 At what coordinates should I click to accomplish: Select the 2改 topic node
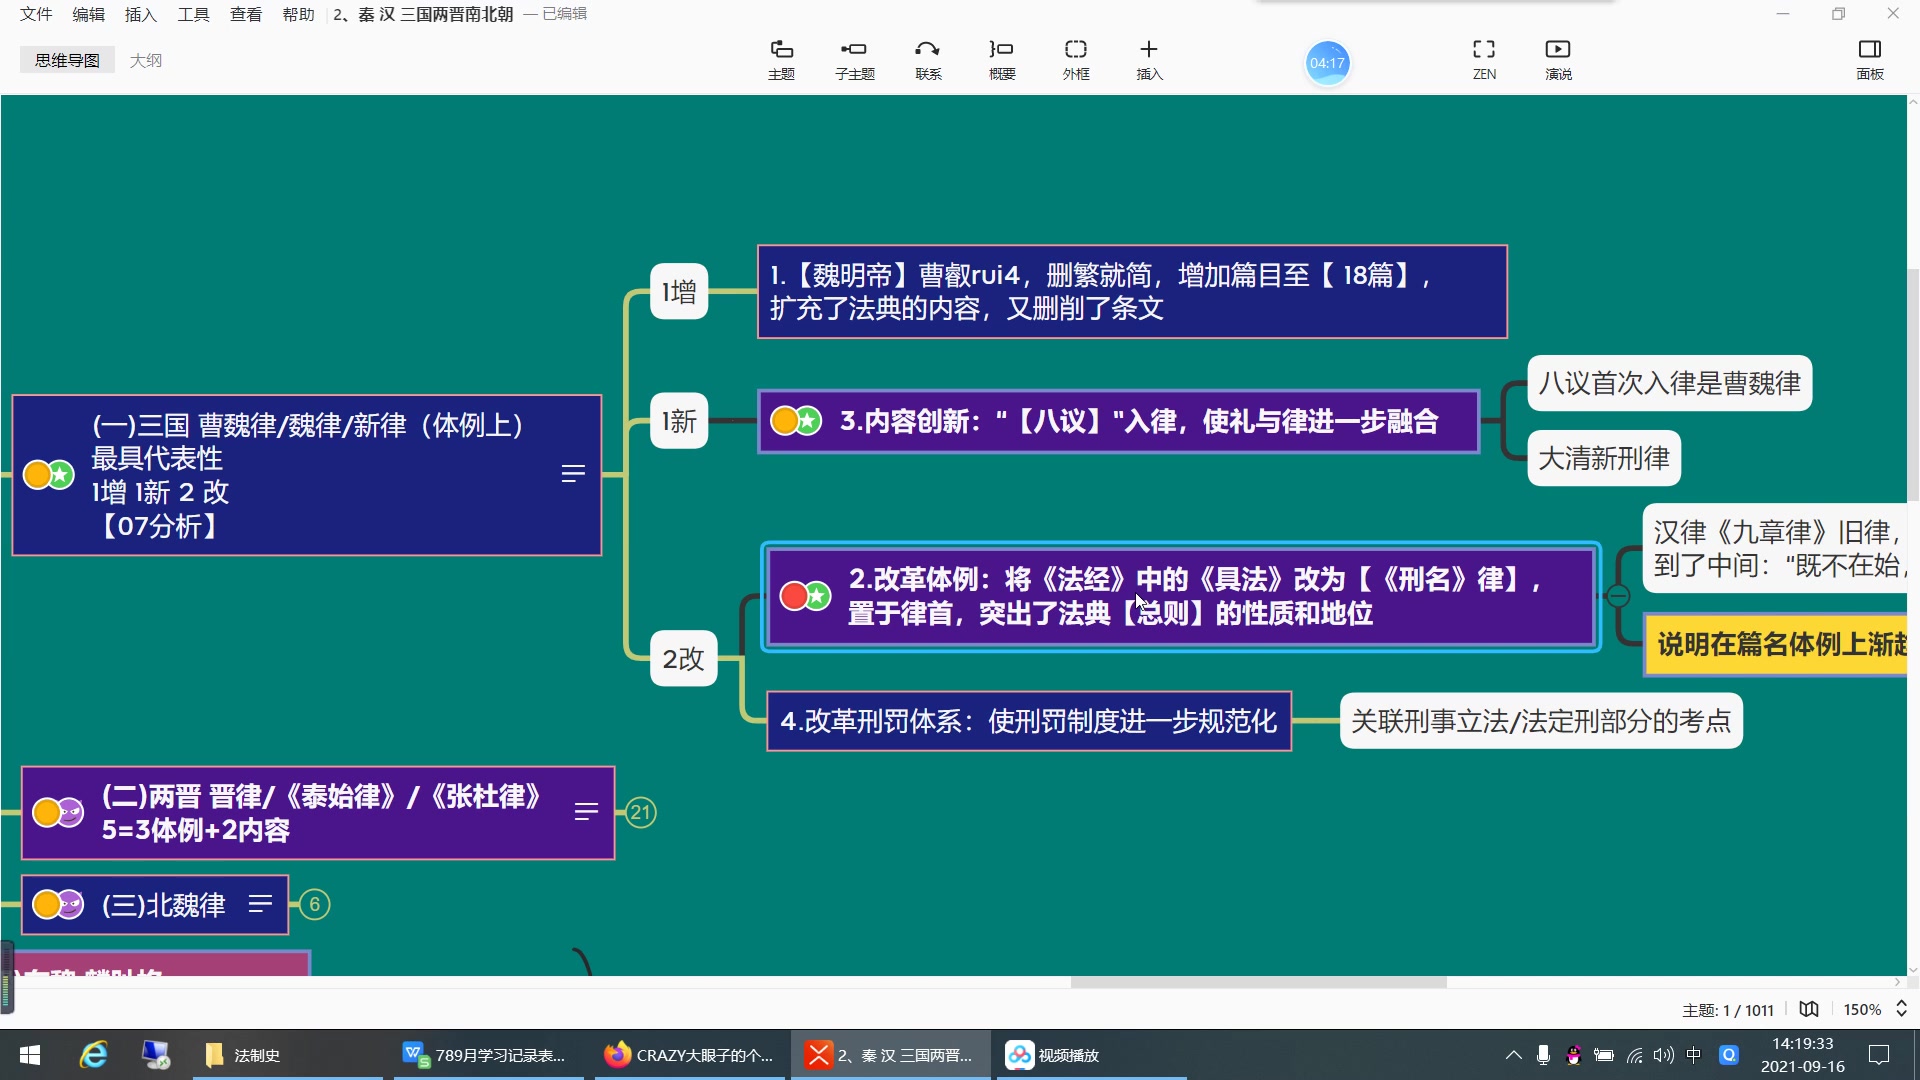684,658
